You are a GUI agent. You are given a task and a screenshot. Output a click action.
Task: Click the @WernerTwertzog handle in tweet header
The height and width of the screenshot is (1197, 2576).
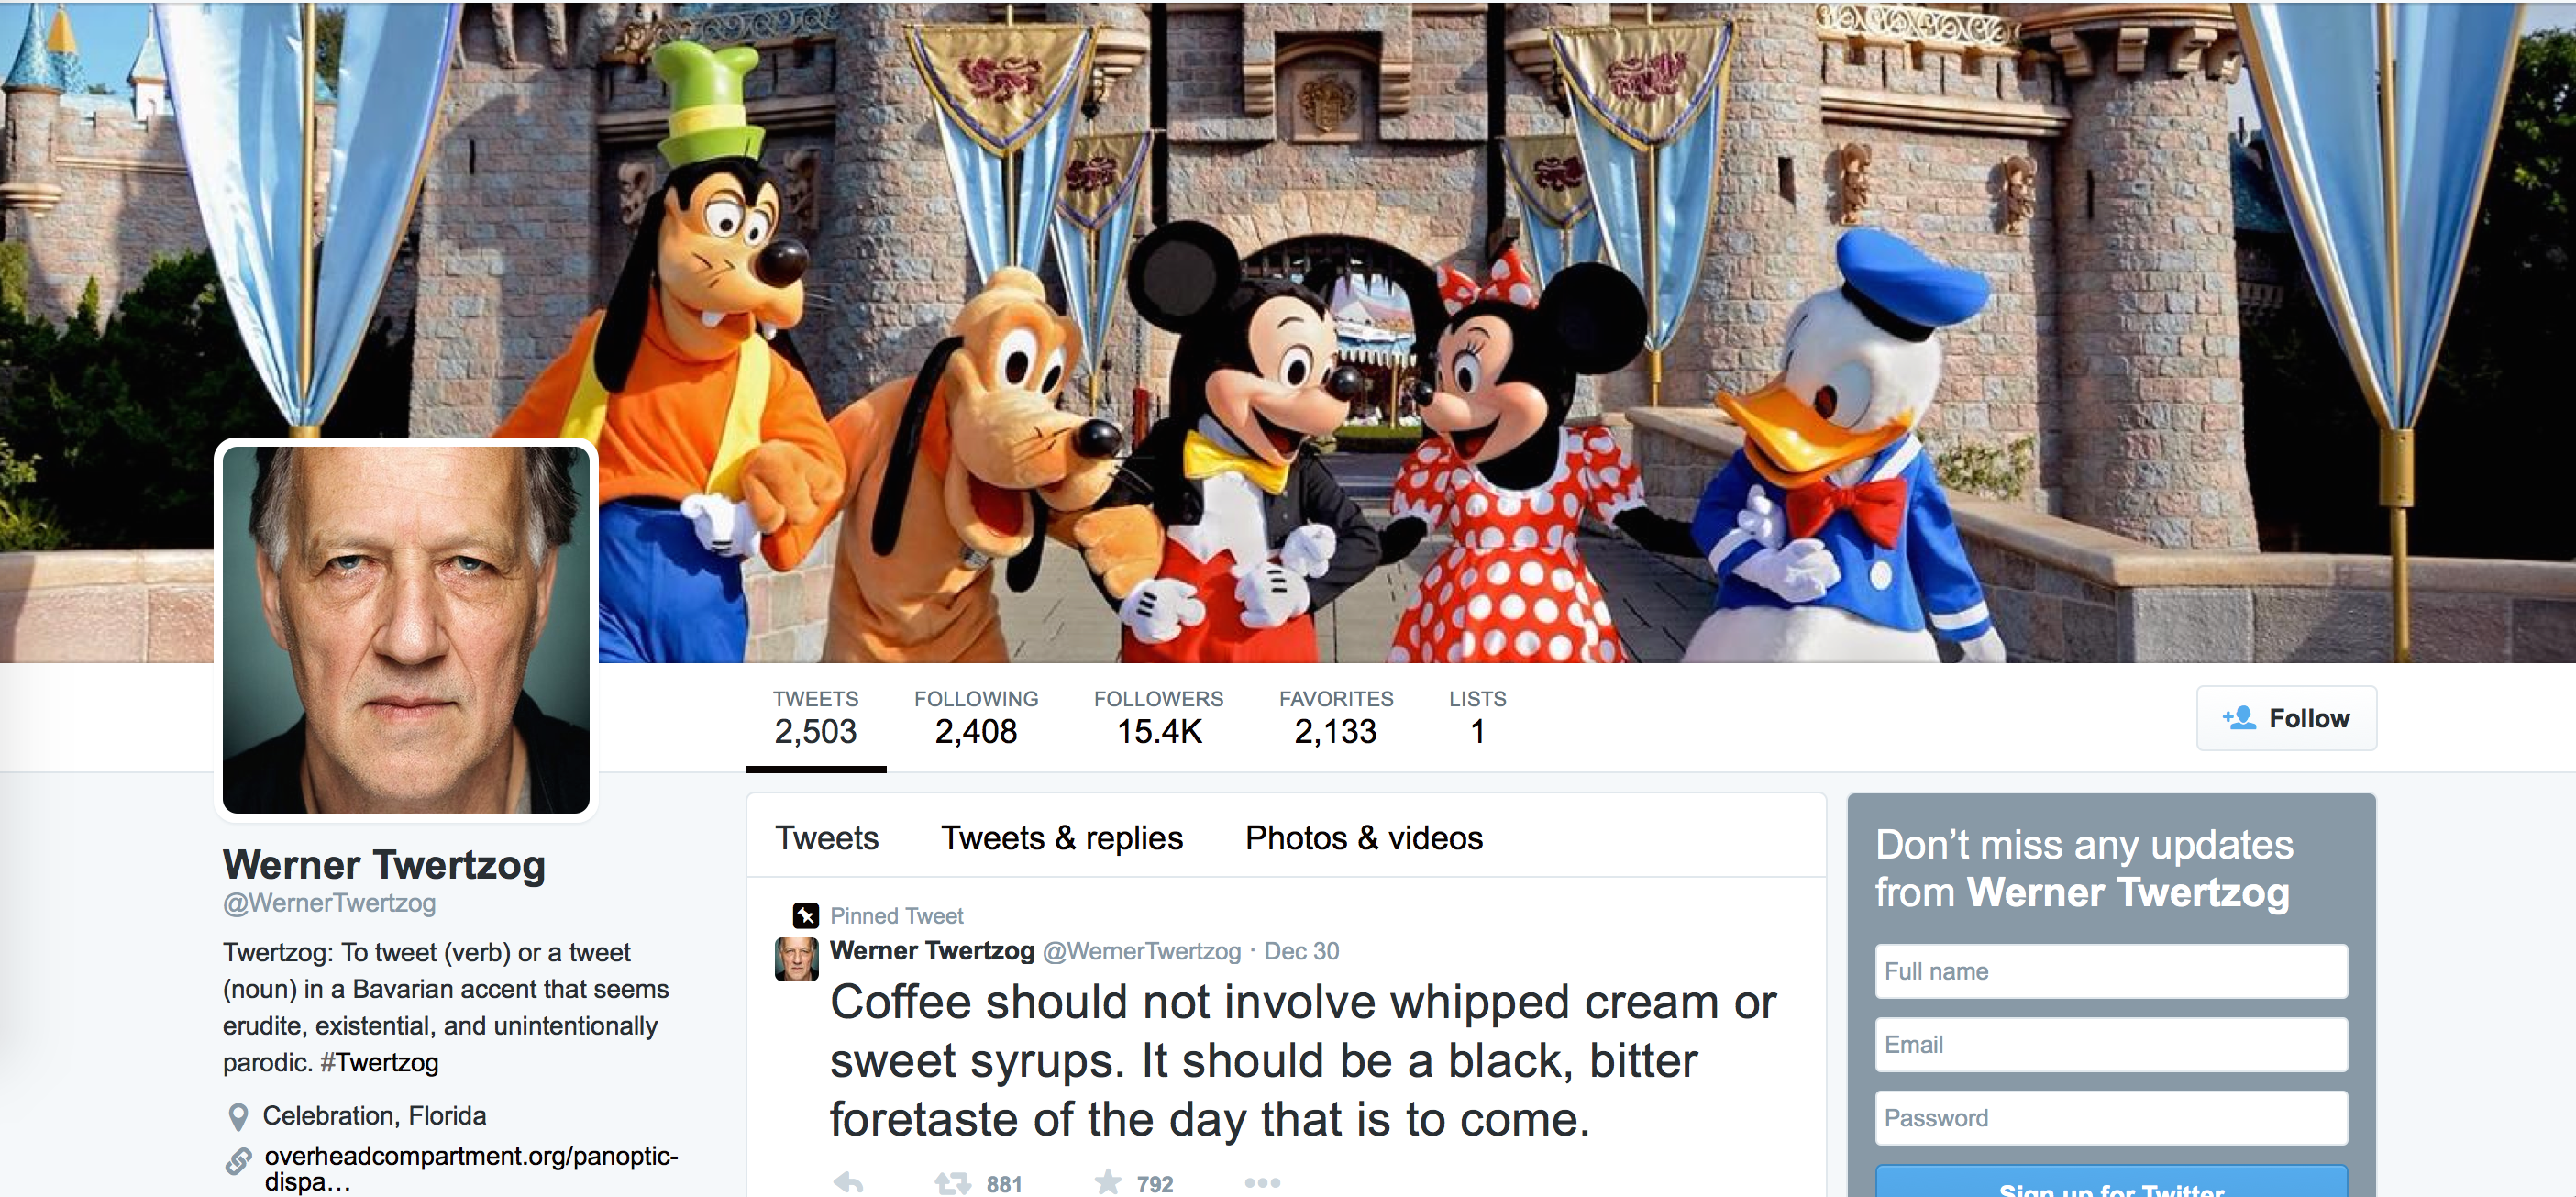click(x=1142, y=952)
